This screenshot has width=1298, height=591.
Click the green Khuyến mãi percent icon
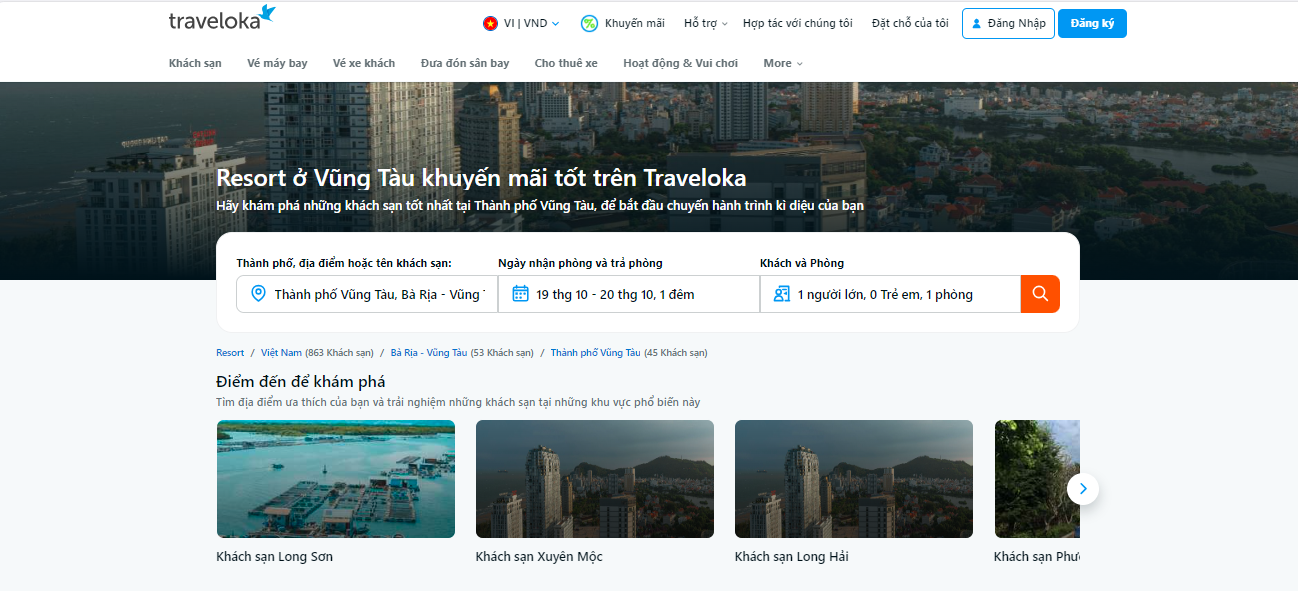[590, 23]
